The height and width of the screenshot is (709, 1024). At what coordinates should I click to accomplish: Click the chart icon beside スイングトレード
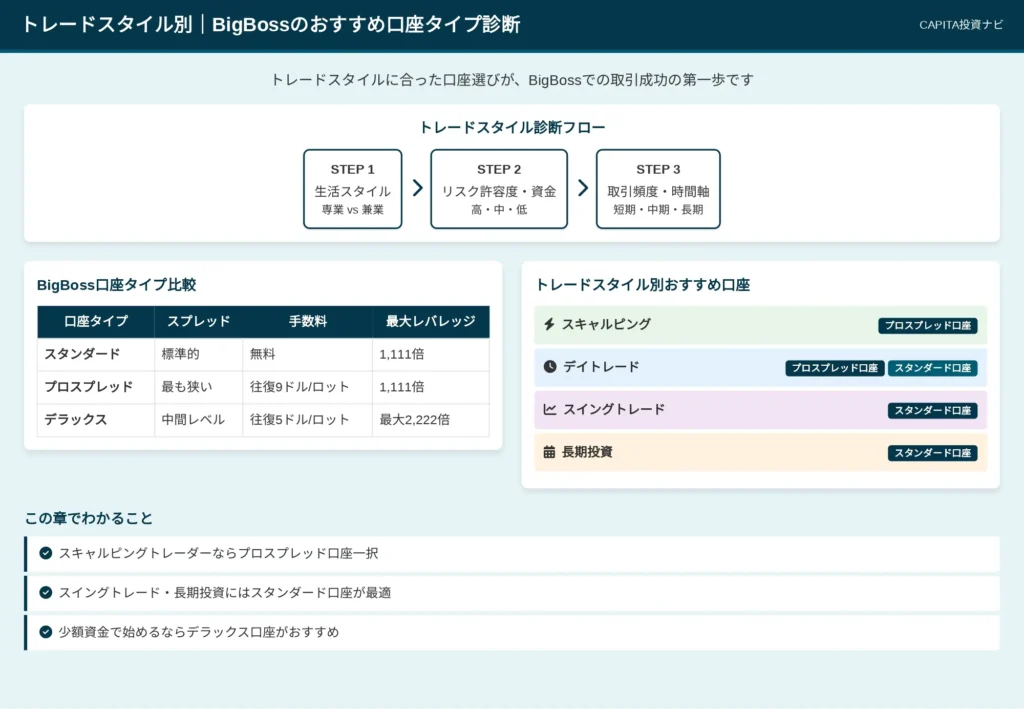click(x=550, y=409)
